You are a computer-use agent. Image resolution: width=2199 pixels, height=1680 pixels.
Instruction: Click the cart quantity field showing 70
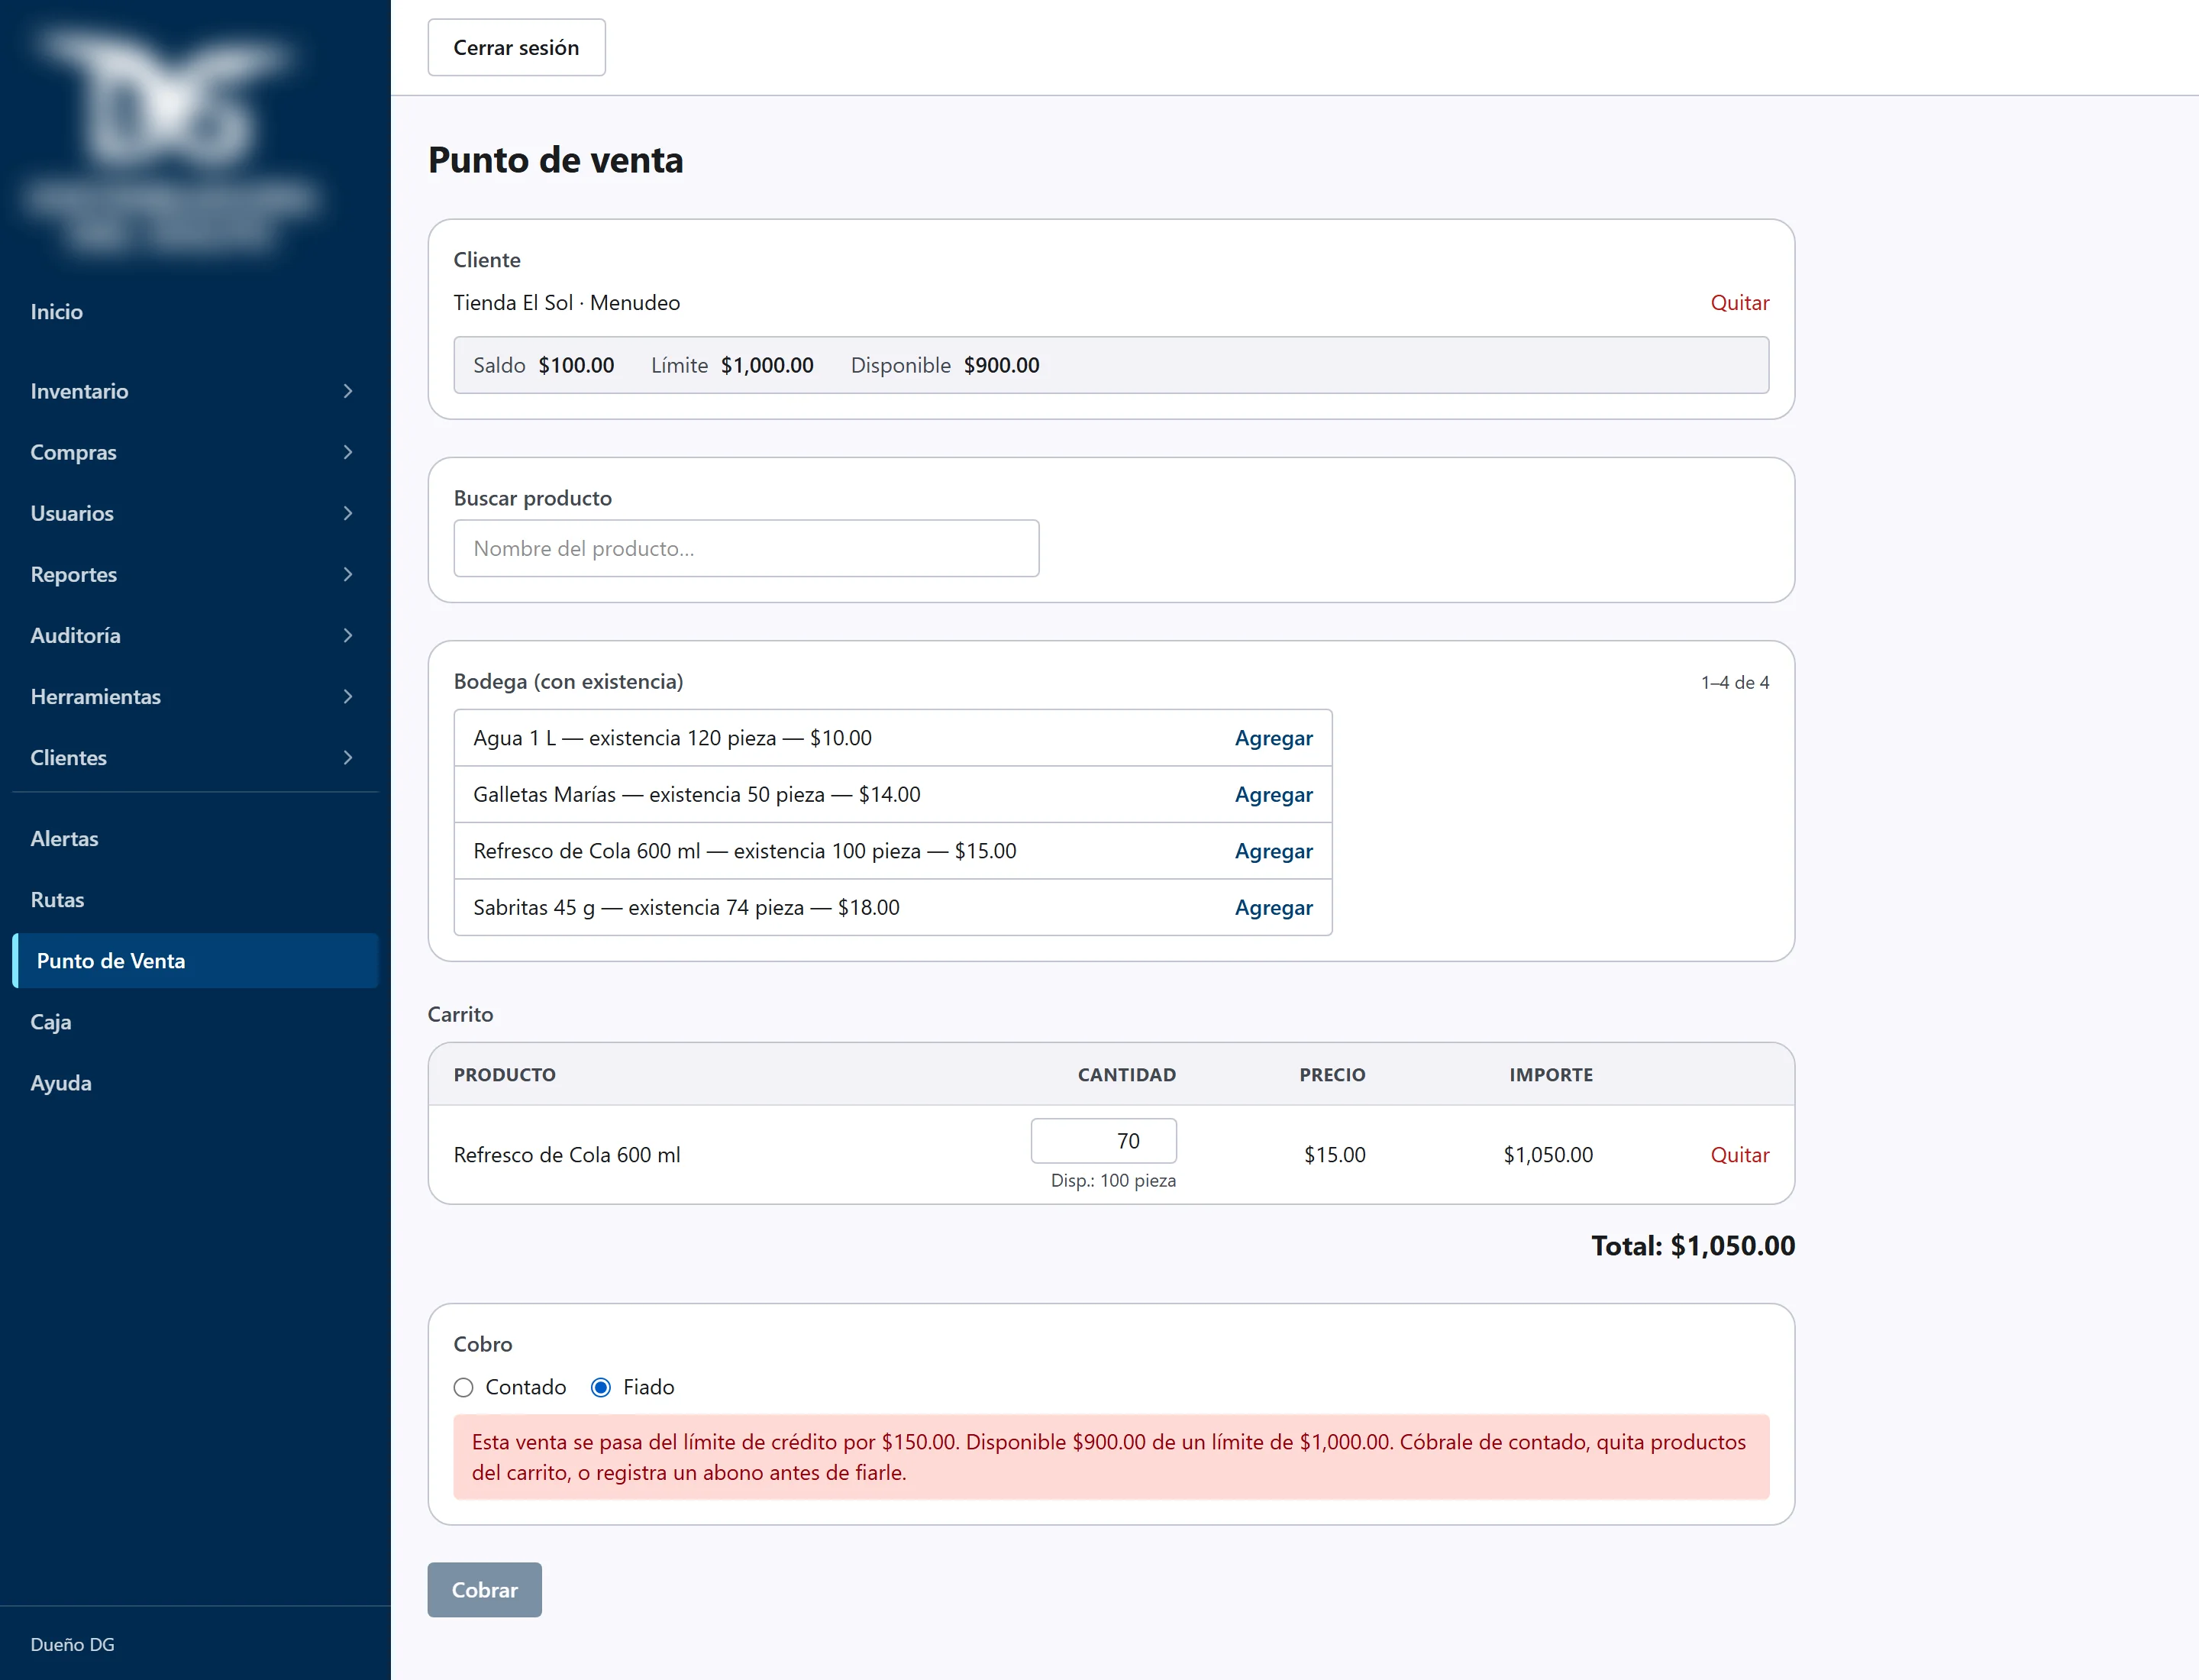tap(1103, 1141)
